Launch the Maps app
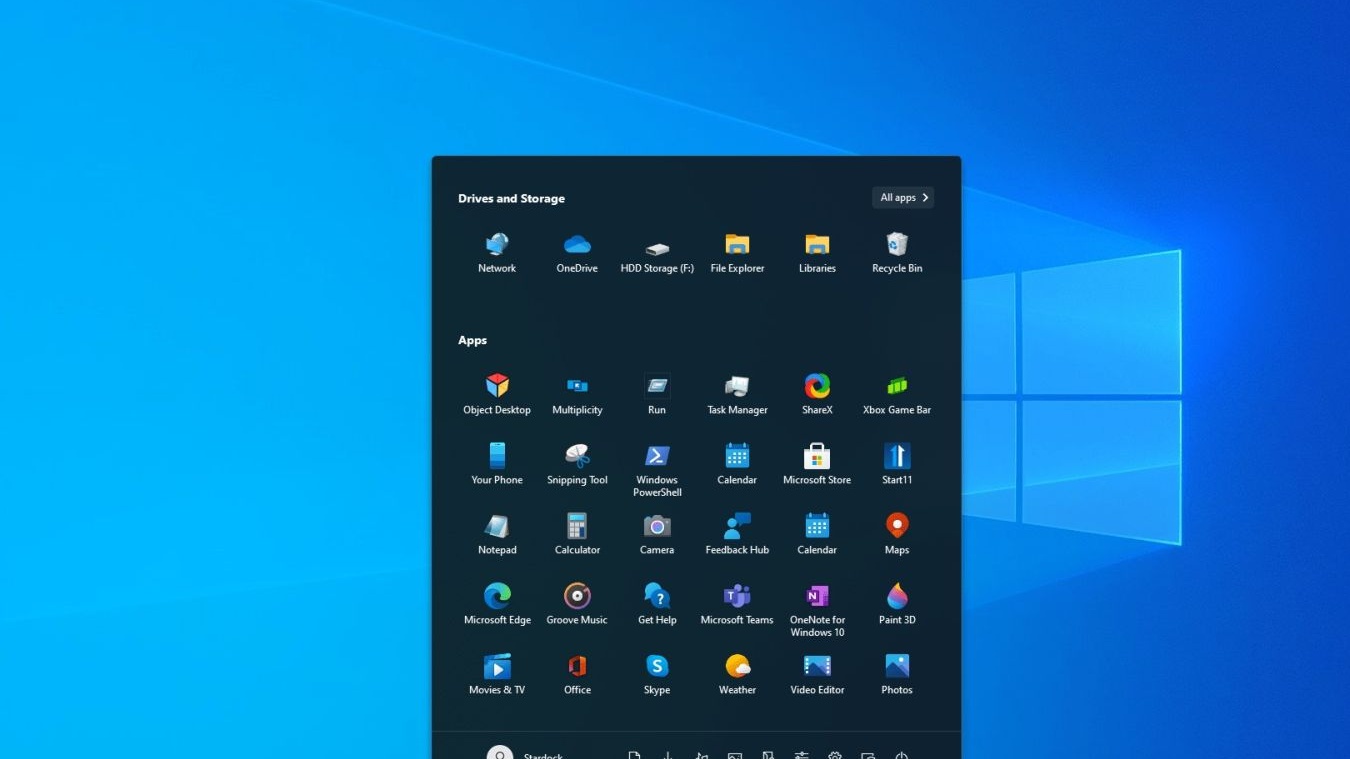Viewport: 1350px width, 759px height. coord(897,534)
